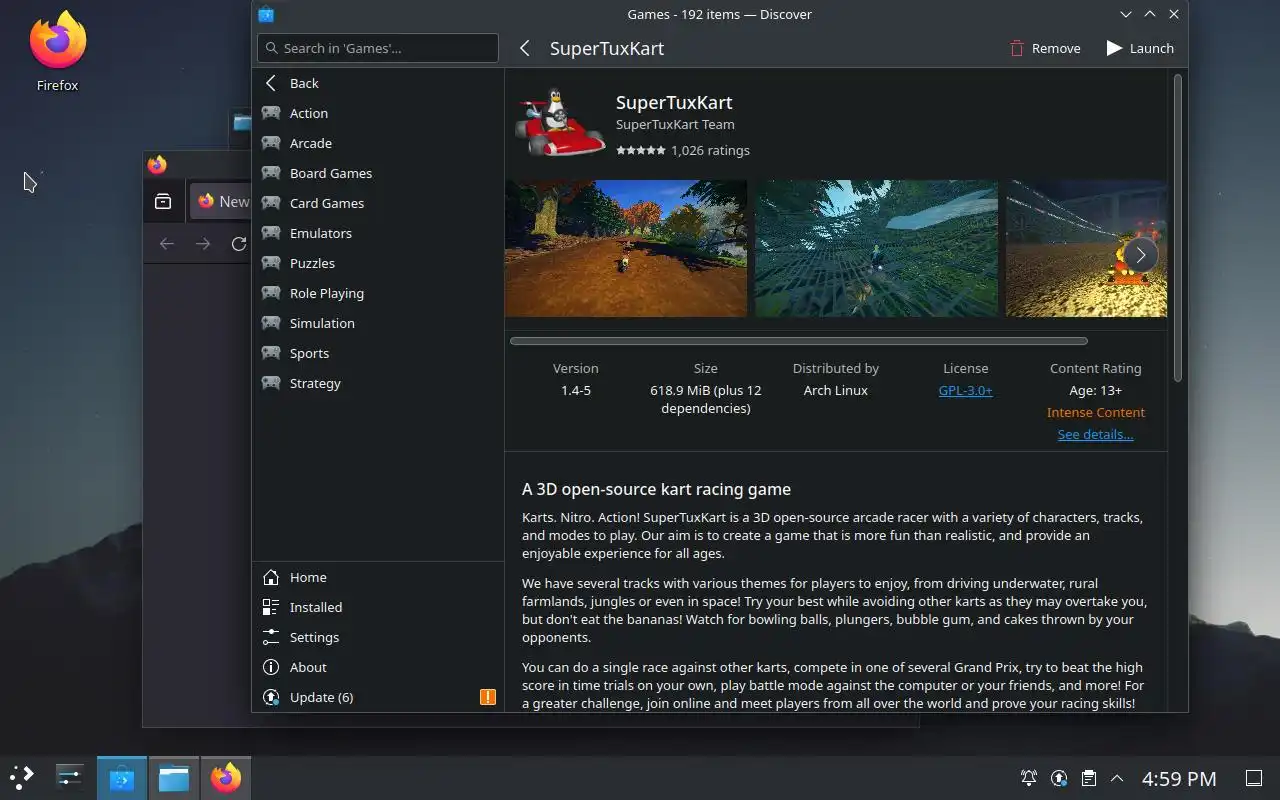Open the first SuperTuxKart forest screenshot
The height and width of the screenshot is (800, 1280).
click(626, 248)
